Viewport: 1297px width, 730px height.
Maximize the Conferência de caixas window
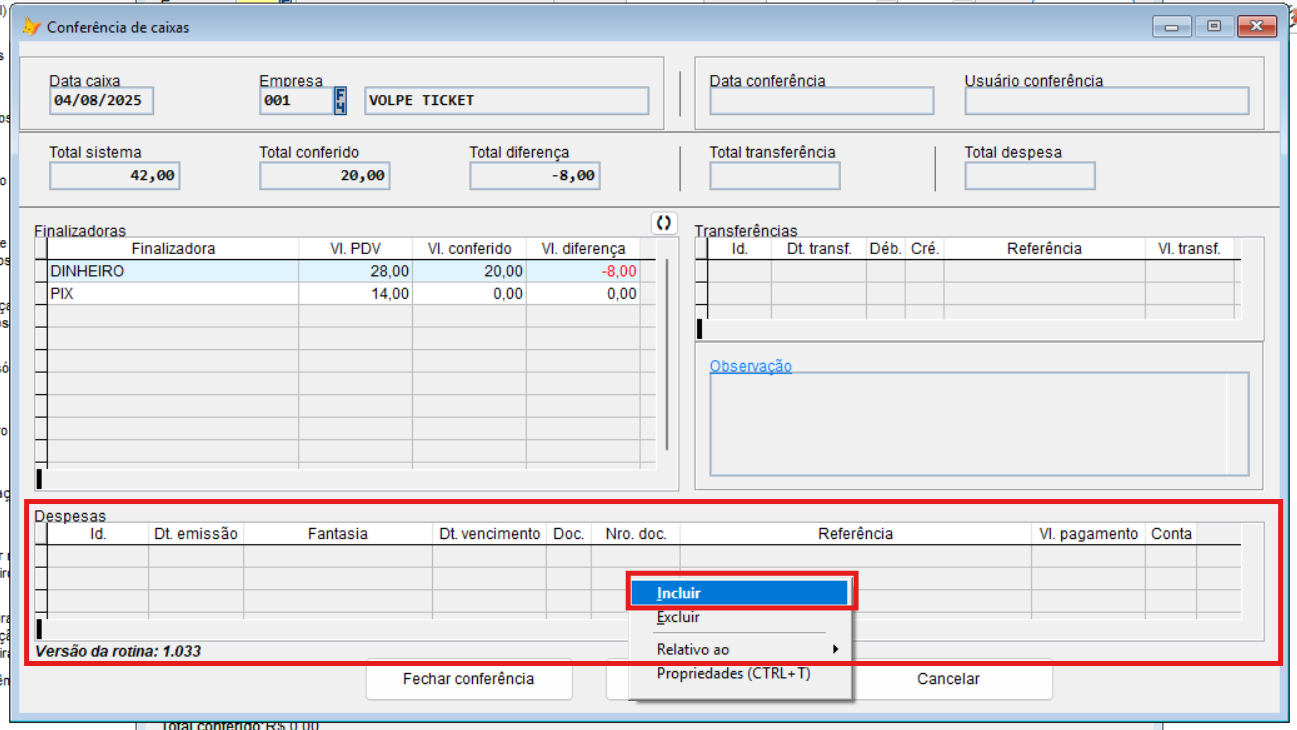pyautogui.click(x=1214, y=27)
